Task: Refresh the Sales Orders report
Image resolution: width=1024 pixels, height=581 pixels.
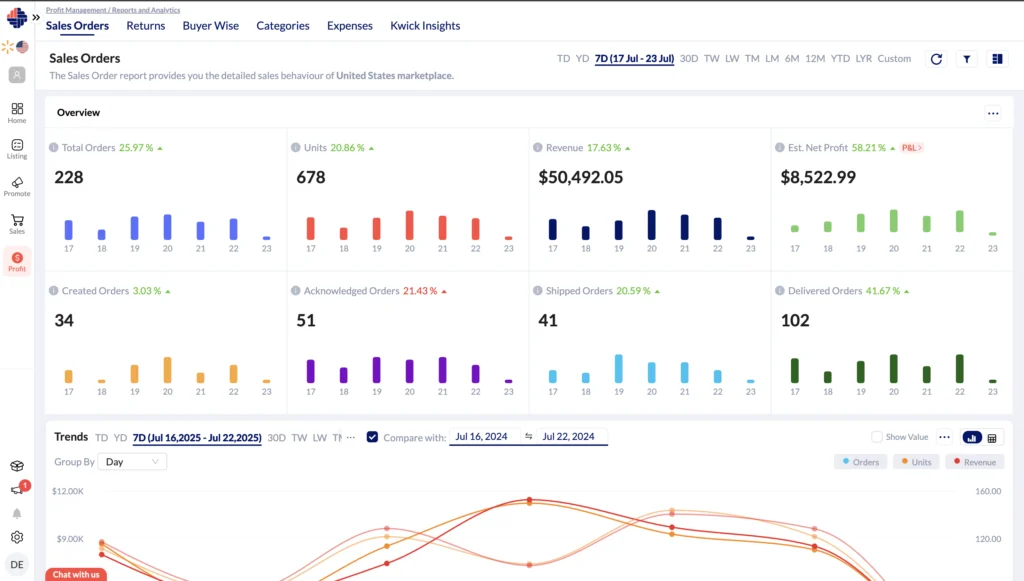Action: 936,59
